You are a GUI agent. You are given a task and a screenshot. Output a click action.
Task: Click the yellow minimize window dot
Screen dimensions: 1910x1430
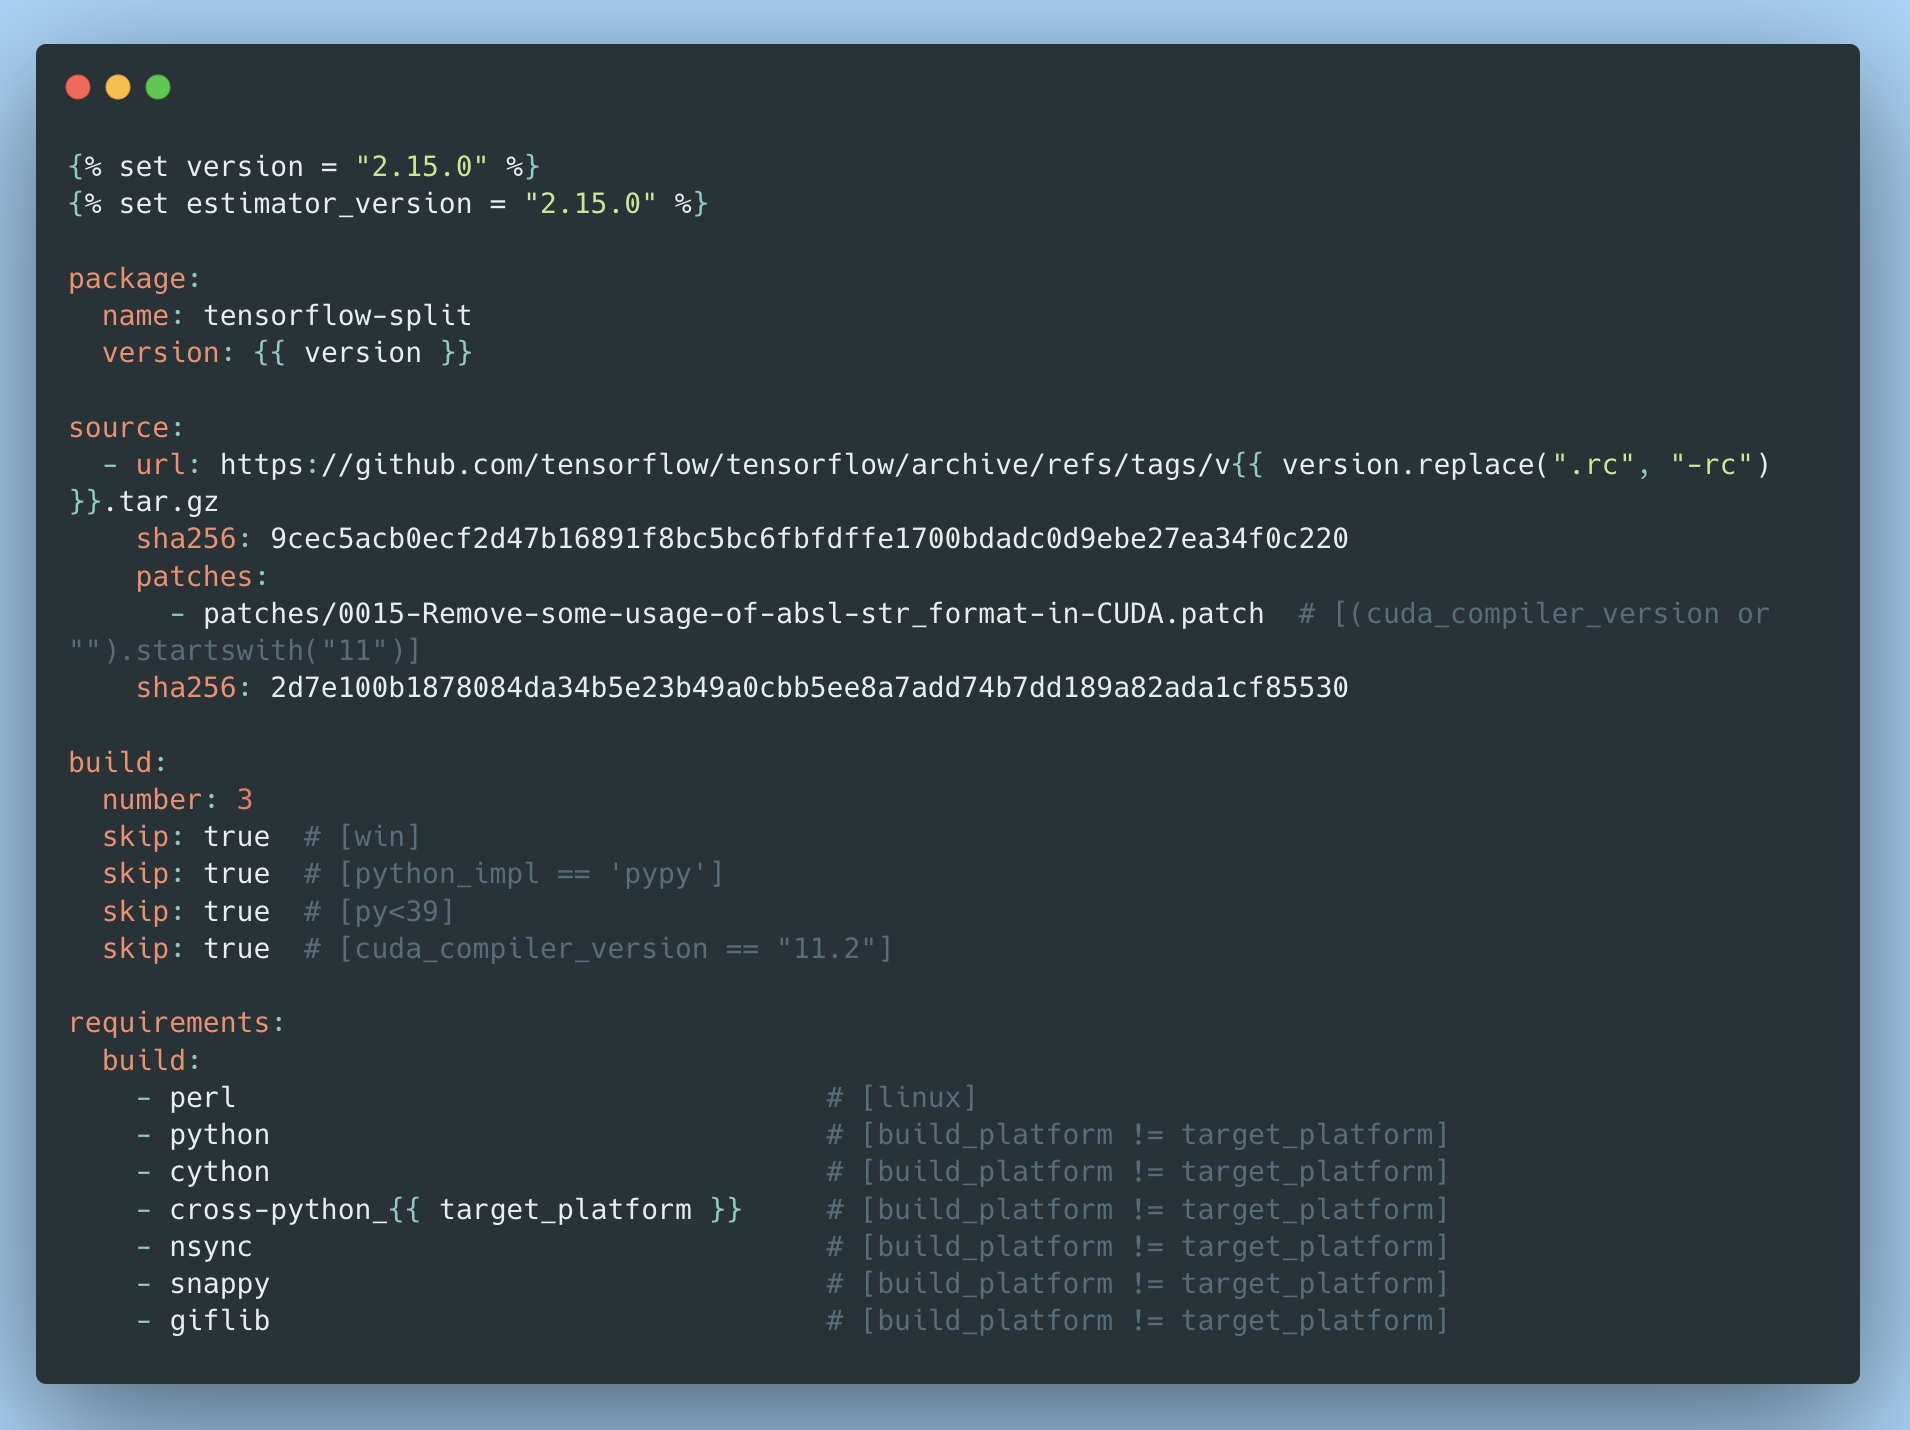pos(118,88)
